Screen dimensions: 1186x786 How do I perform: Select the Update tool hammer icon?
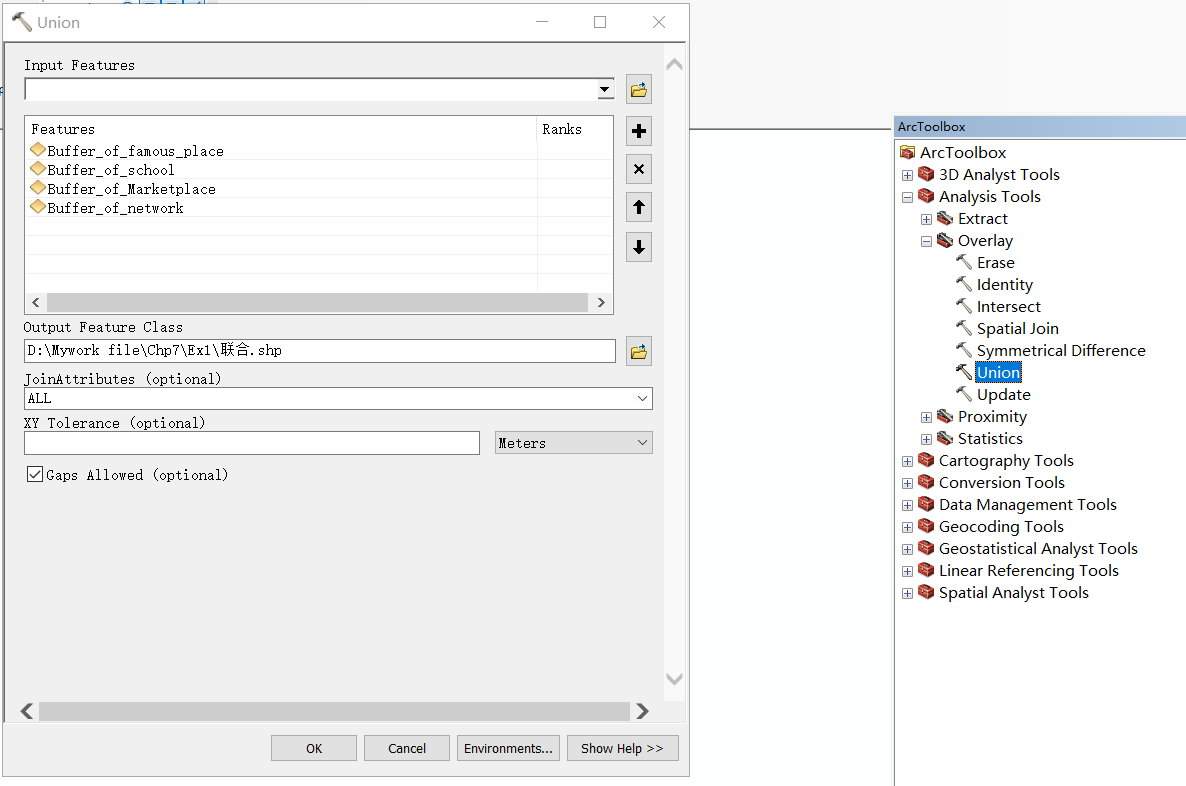964,394
